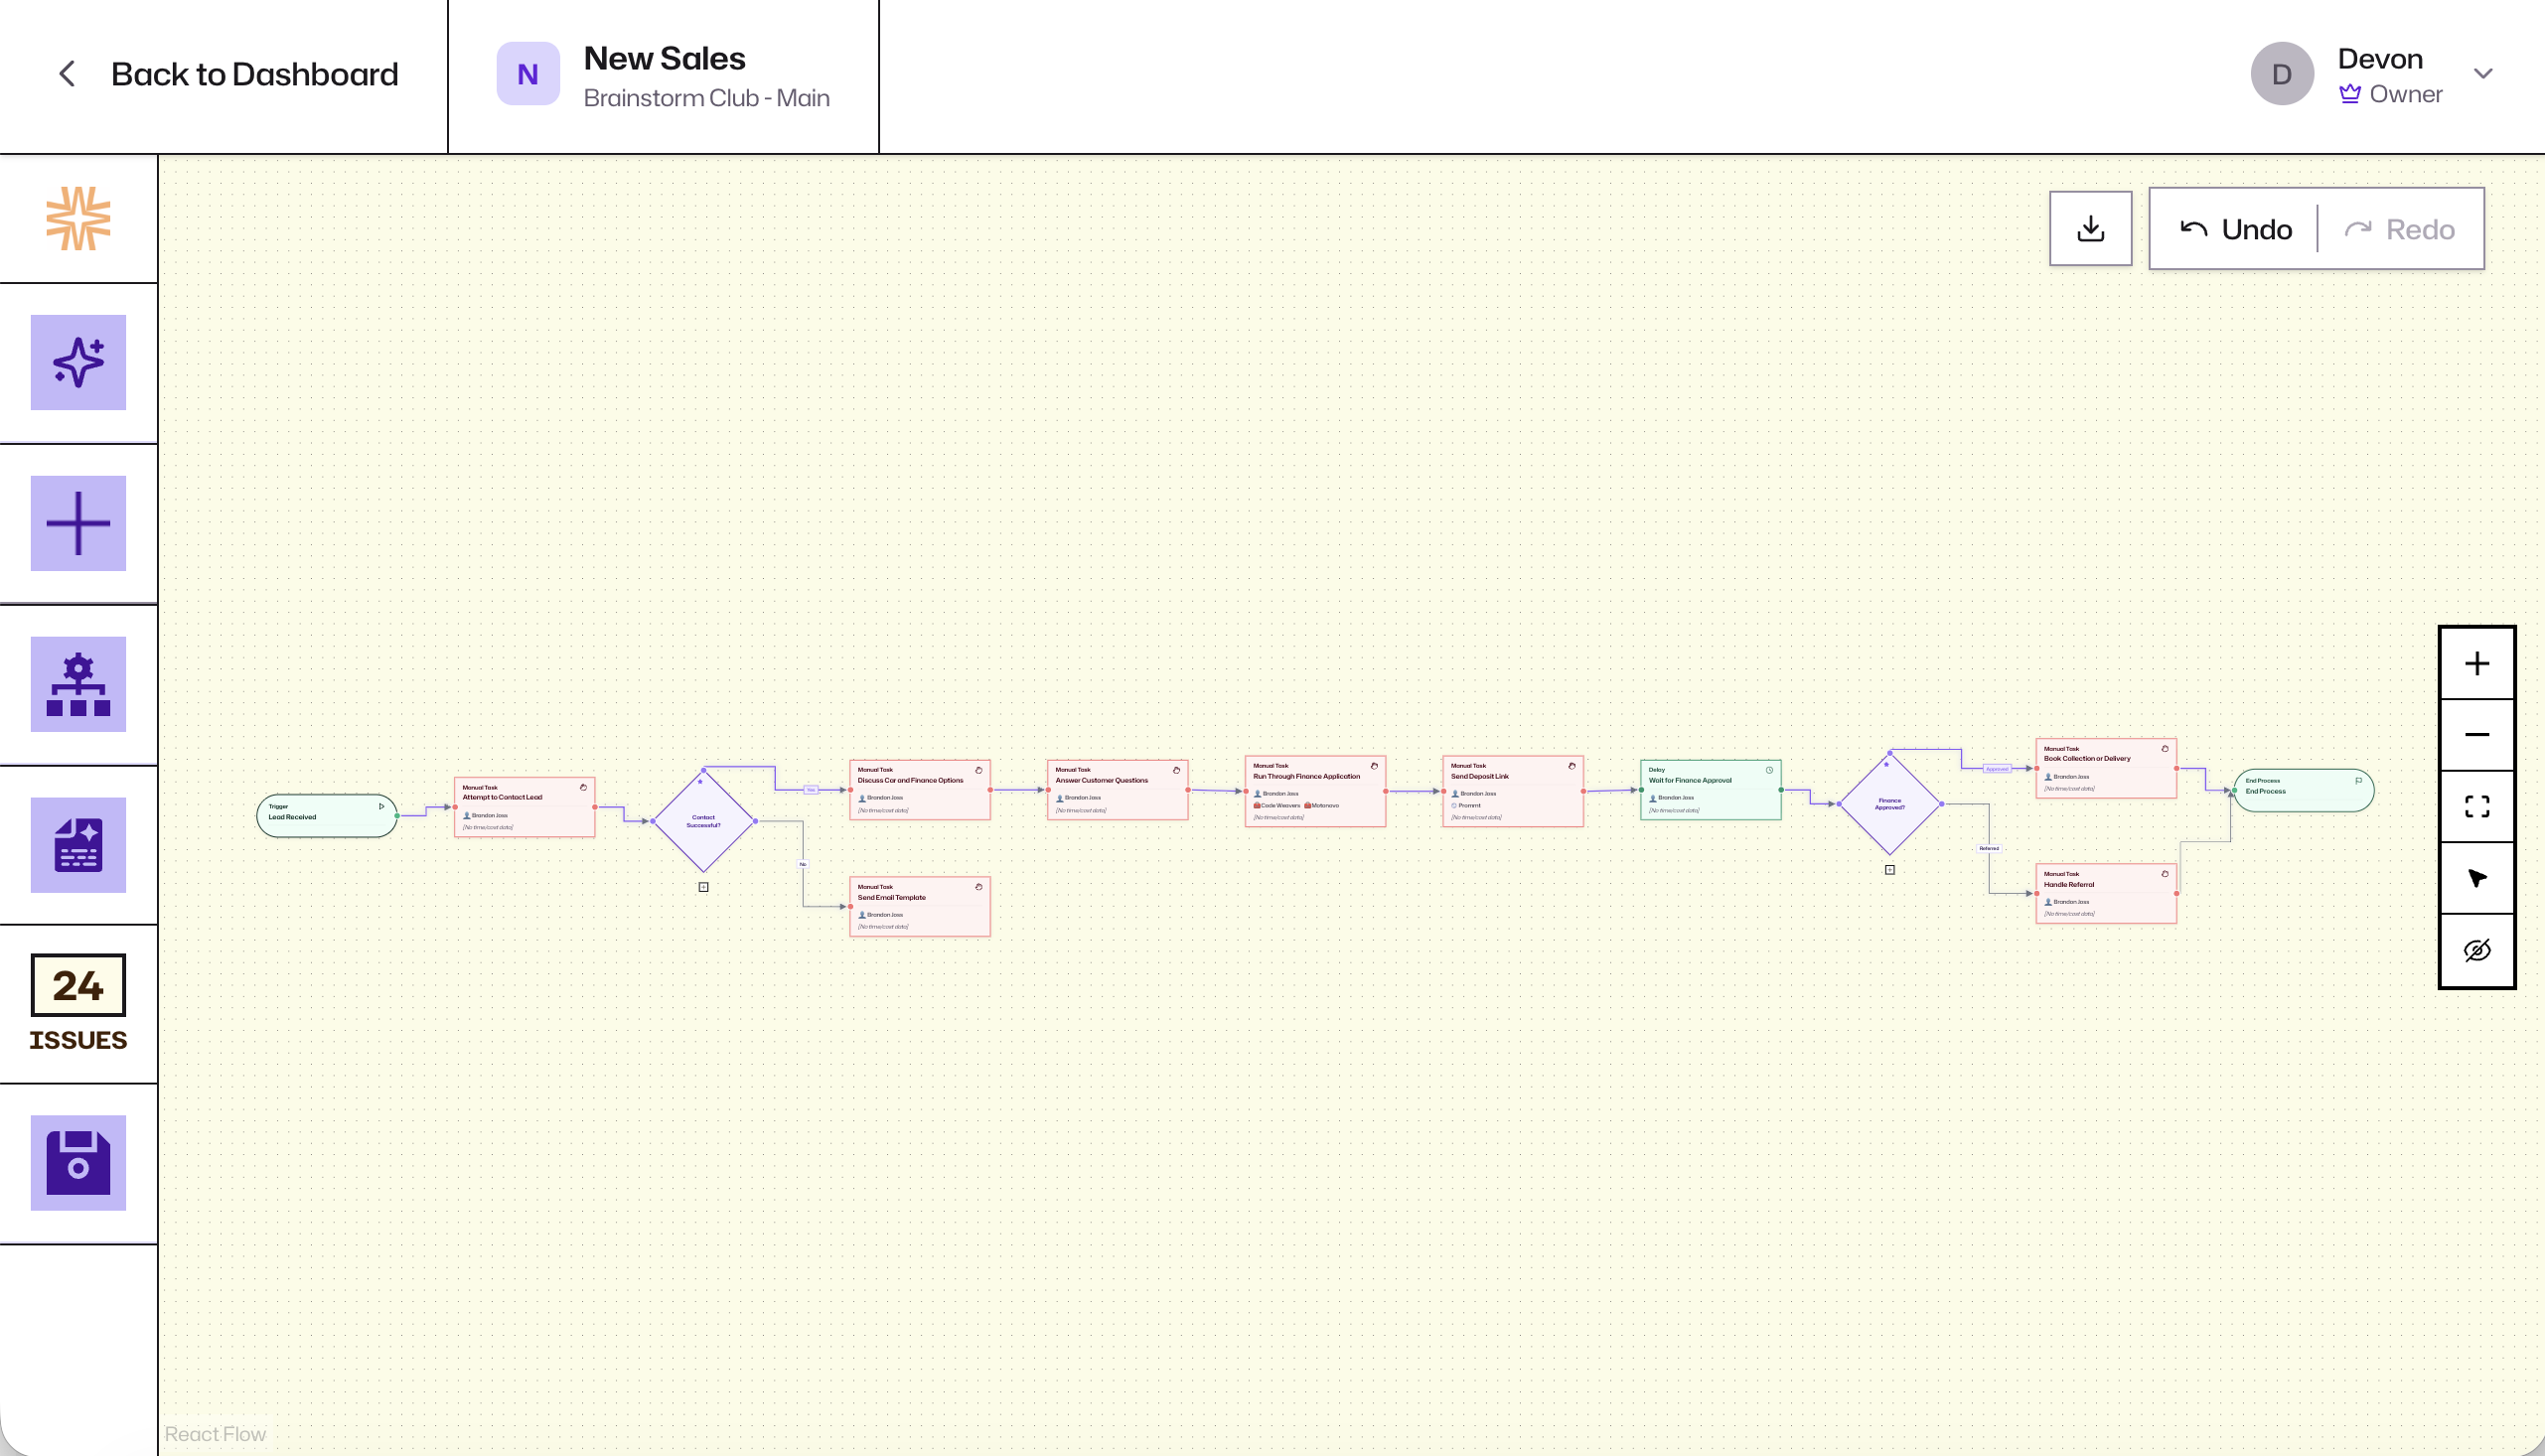Click the No edge label
Viewport: 2545px width, 1456px height.
[803, 864]
